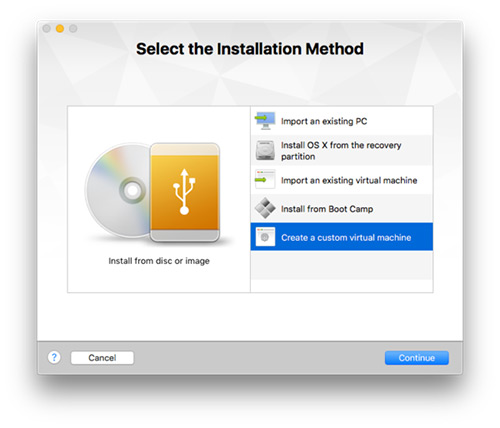Click the Import existing virtual machine window icon
Screen dimensions: 500x428
point(265,180)
